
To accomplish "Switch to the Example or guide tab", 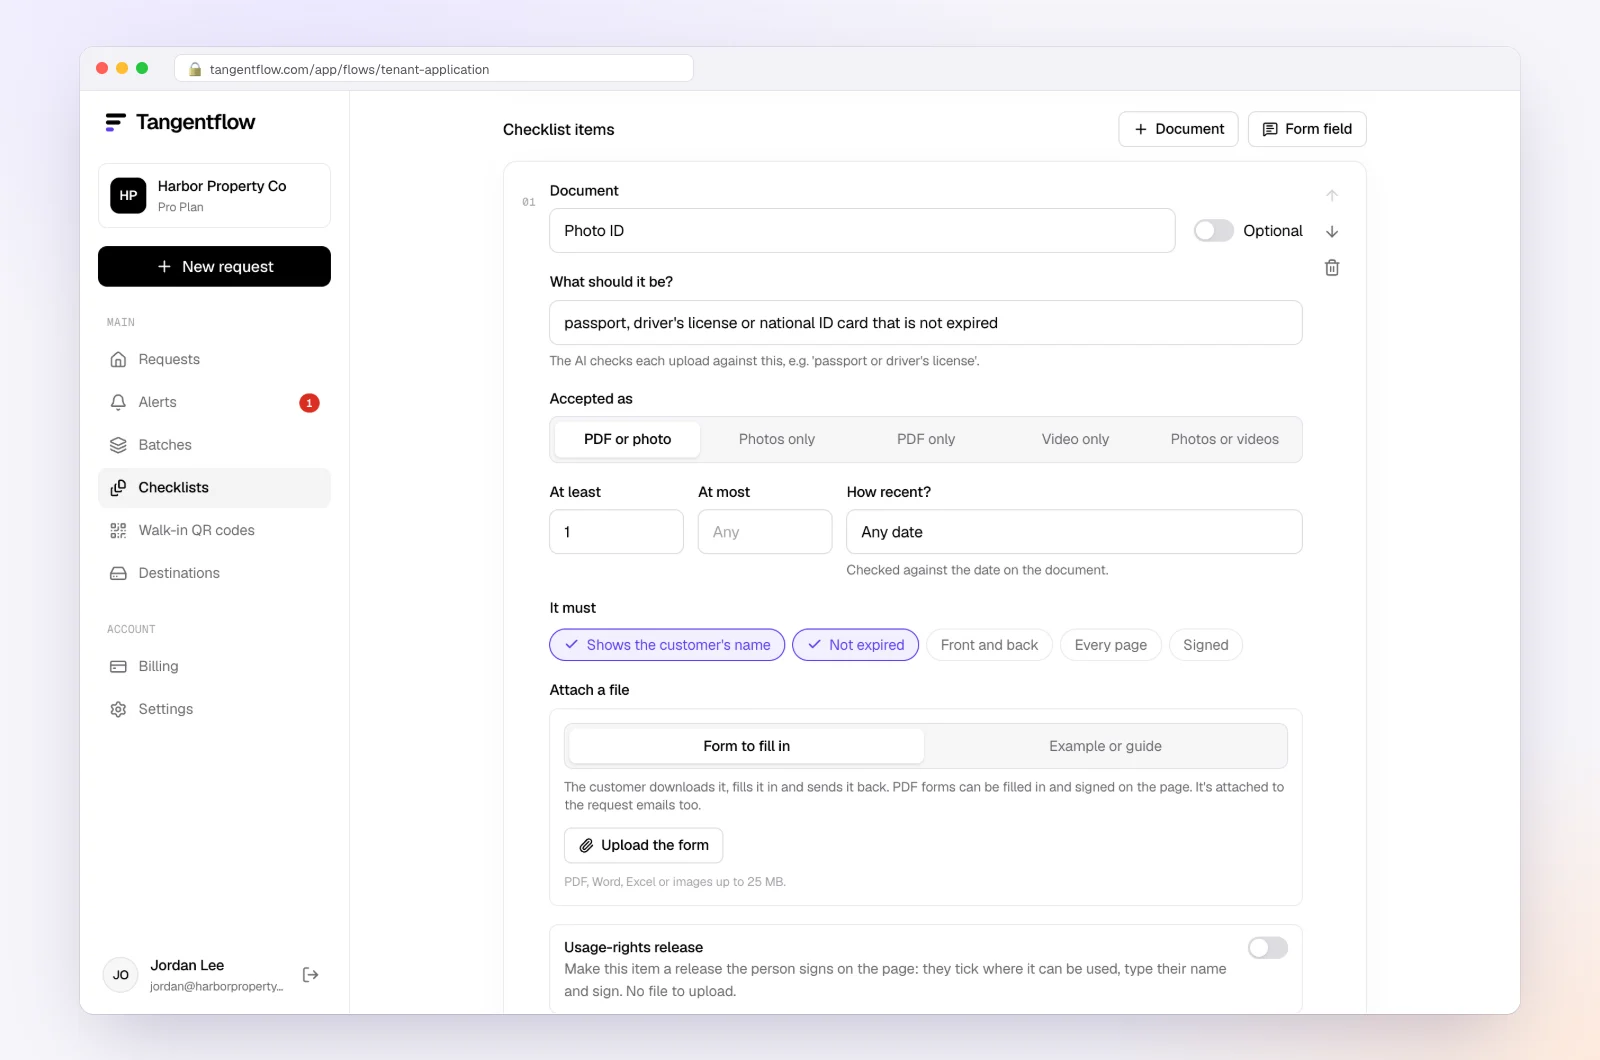I will click(x=1105, y=746).
